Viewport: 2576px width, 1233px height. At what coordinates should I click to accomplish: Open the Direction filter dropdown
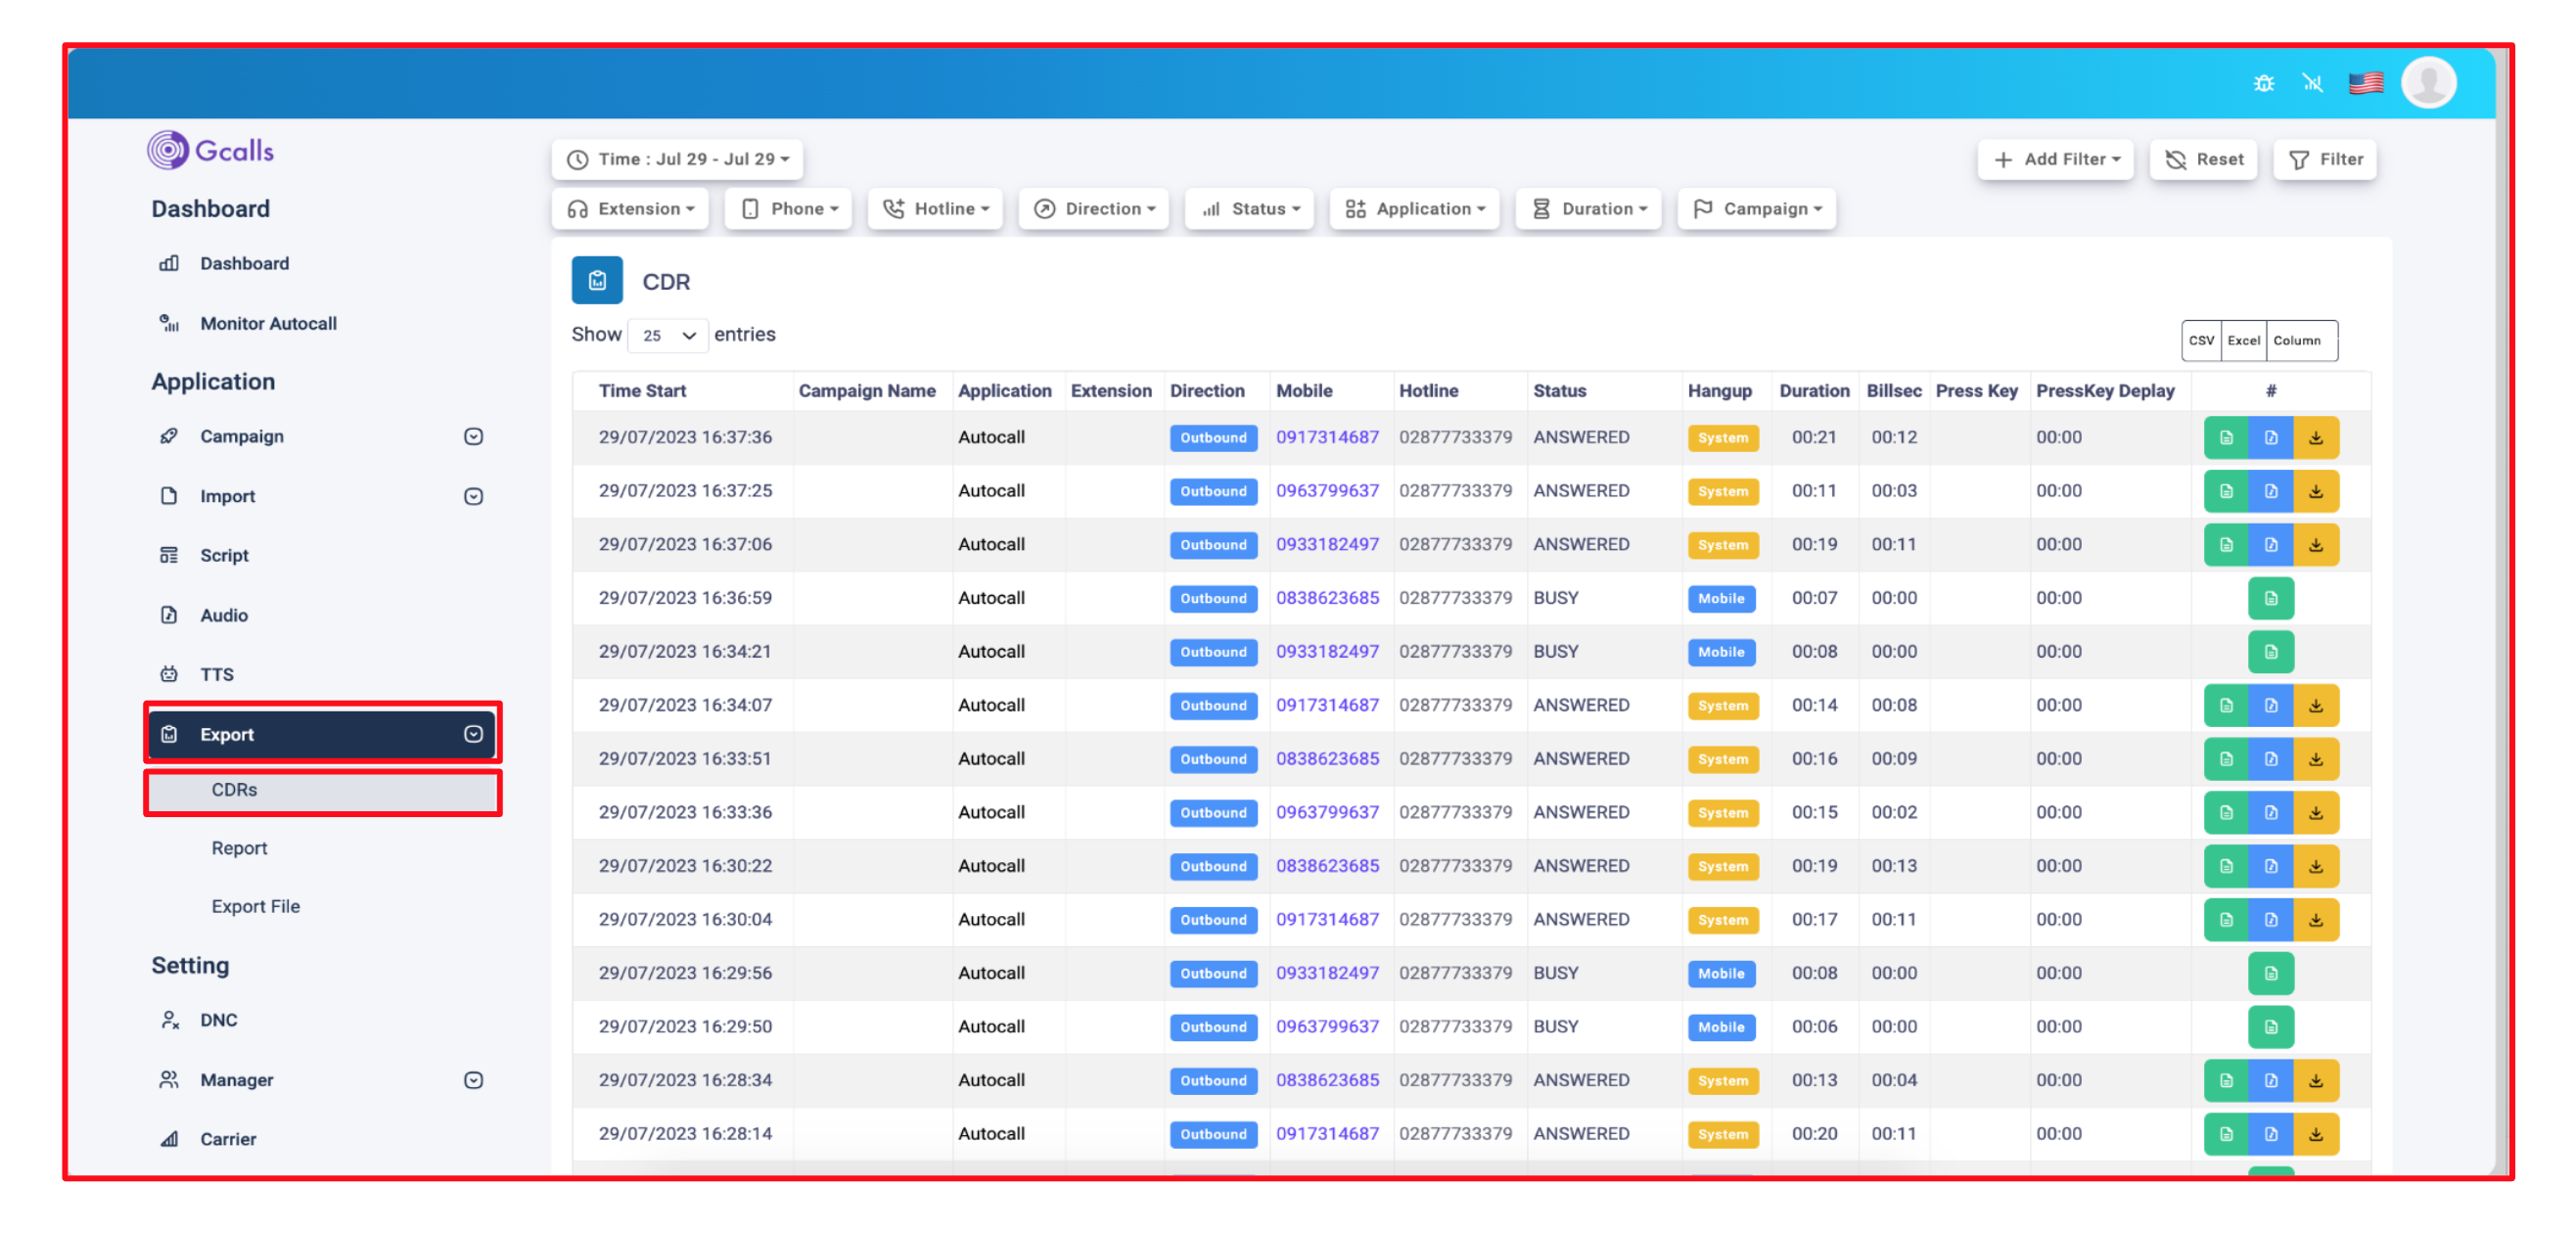(x=1094, y=209)
